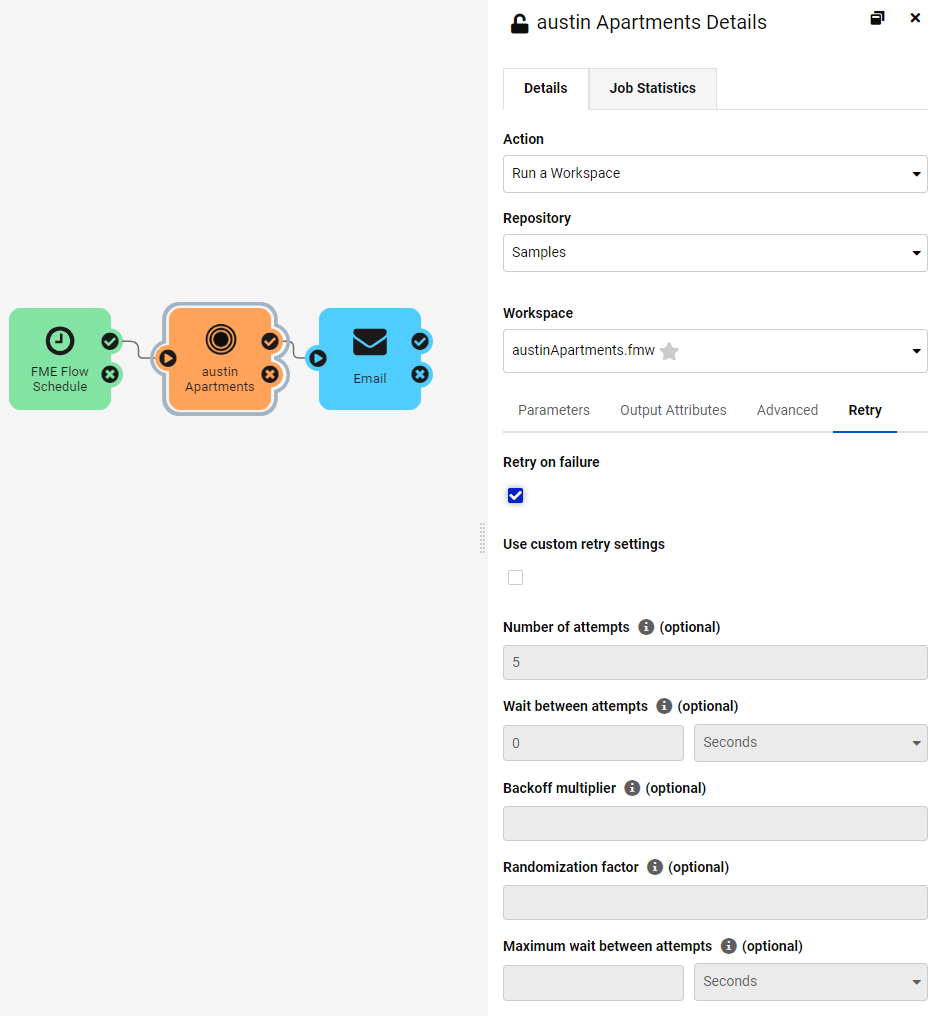943x1016 pixels.
Task: Click the success port of Email node
Action: [x=420, y=341]
